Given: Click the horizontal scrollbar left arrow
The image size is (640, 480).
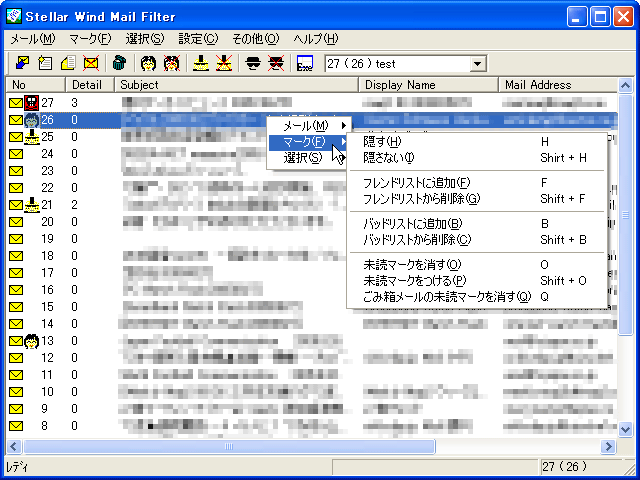Looking at the screenshot, I should point(13,447).
